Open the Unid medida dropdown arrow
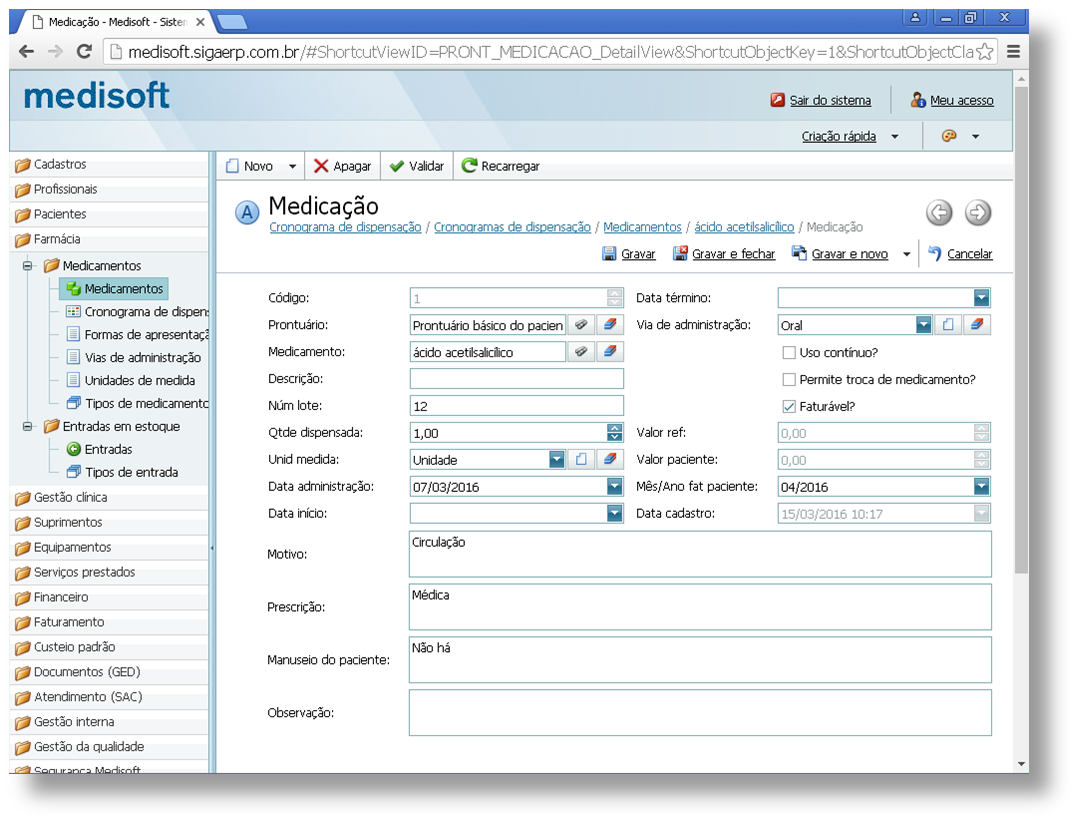1078x823 pixels. click(556, 459)
